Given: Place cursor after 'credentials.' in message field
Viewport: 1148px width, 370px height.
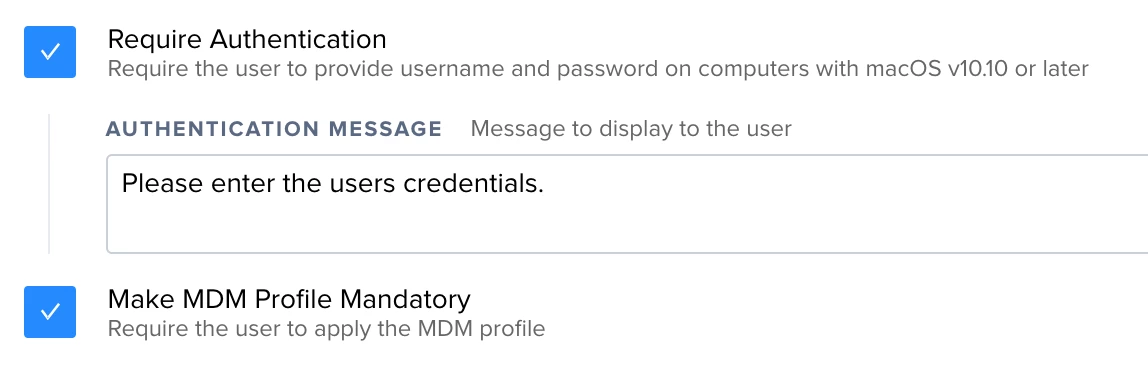Looking at the screenshot, I should pyautogui.click(x=546, y=183).
